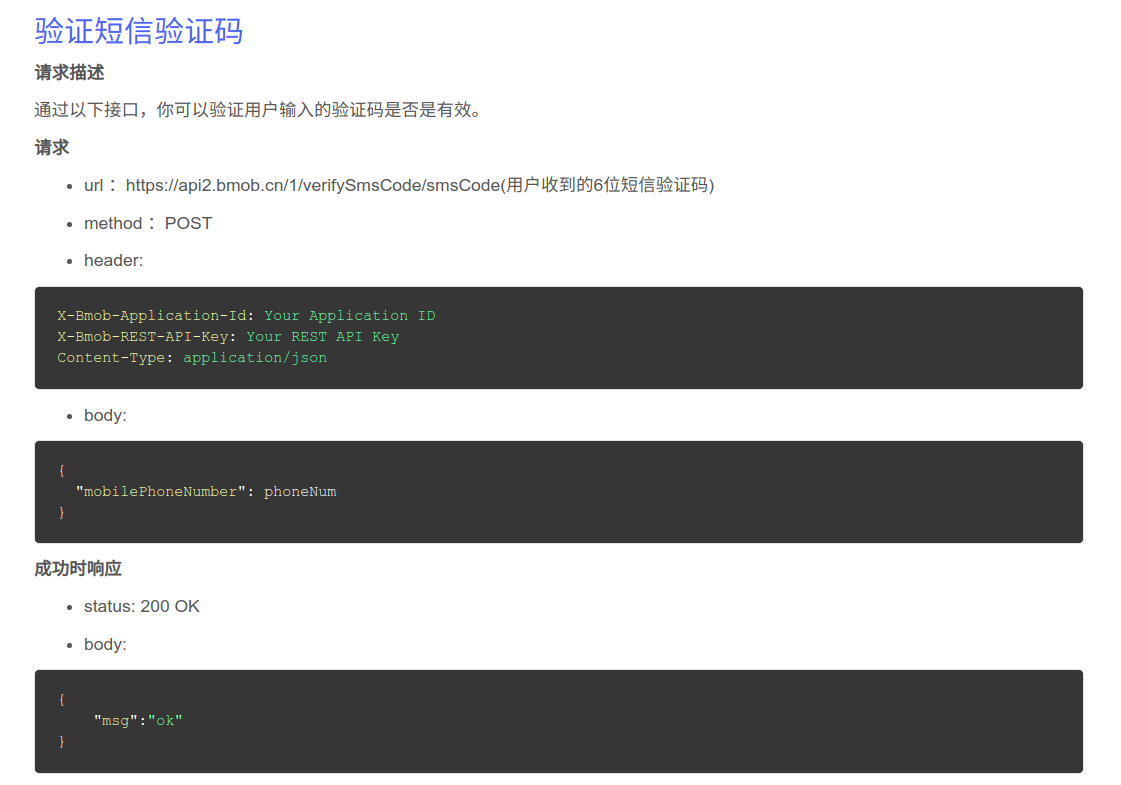Click the "msg" key in response code
1121x785 pixels.
(116, 721)
